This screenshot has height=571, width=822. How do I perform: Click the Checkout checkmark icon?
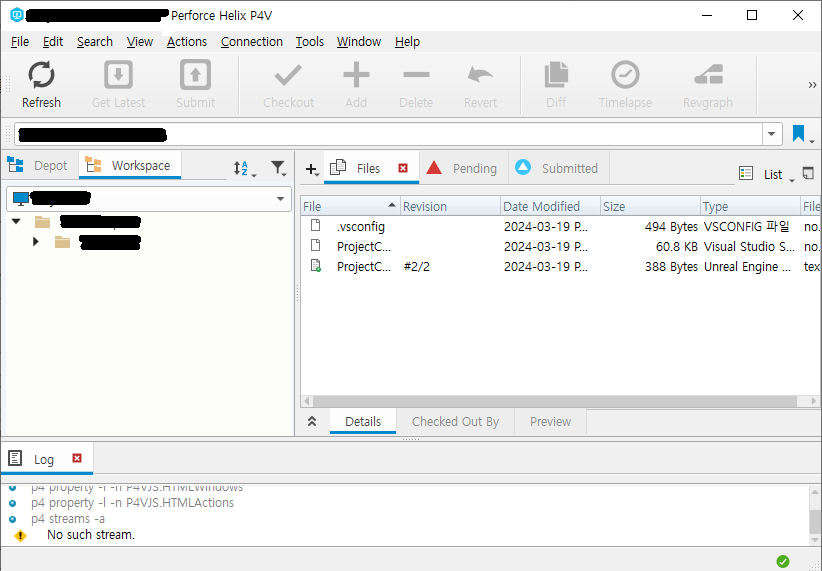coord(288,74)
